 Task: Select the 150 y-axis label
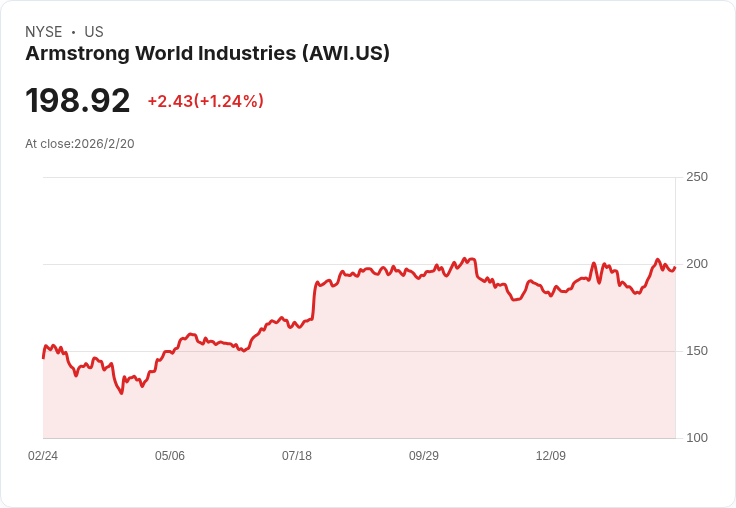pyautogui.click(x=697, y=351)
